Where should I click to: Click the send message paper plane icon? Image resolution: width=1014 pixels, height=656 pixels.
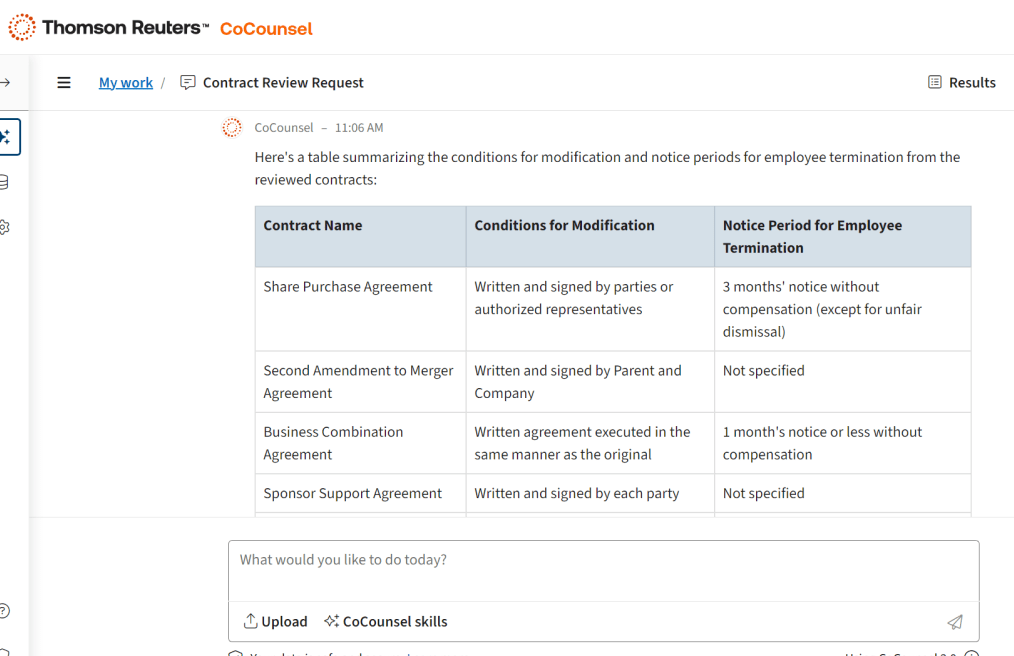[x=955, y=622]
